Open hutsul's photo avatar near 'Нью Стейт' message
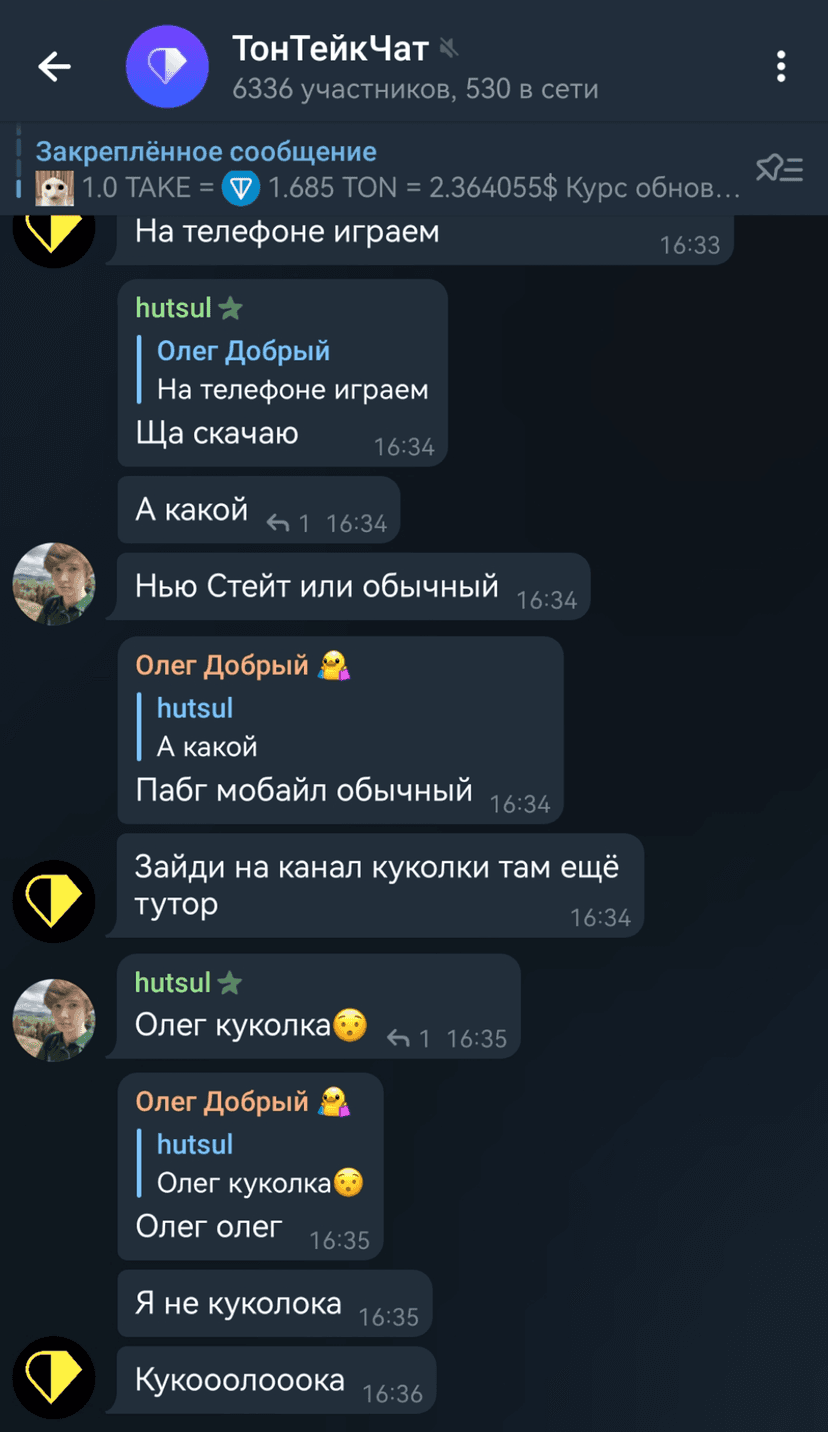The image size is (828, 1432). (54, 584)
